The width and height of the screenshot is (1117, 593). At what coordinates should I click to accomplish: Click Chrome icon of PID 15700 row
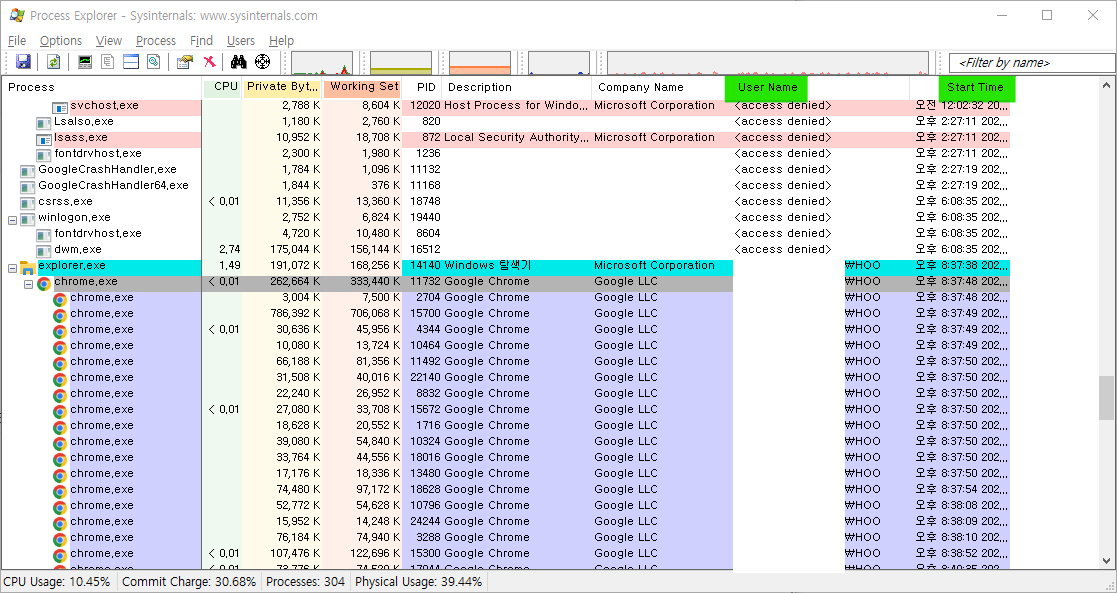click(60, 316)
